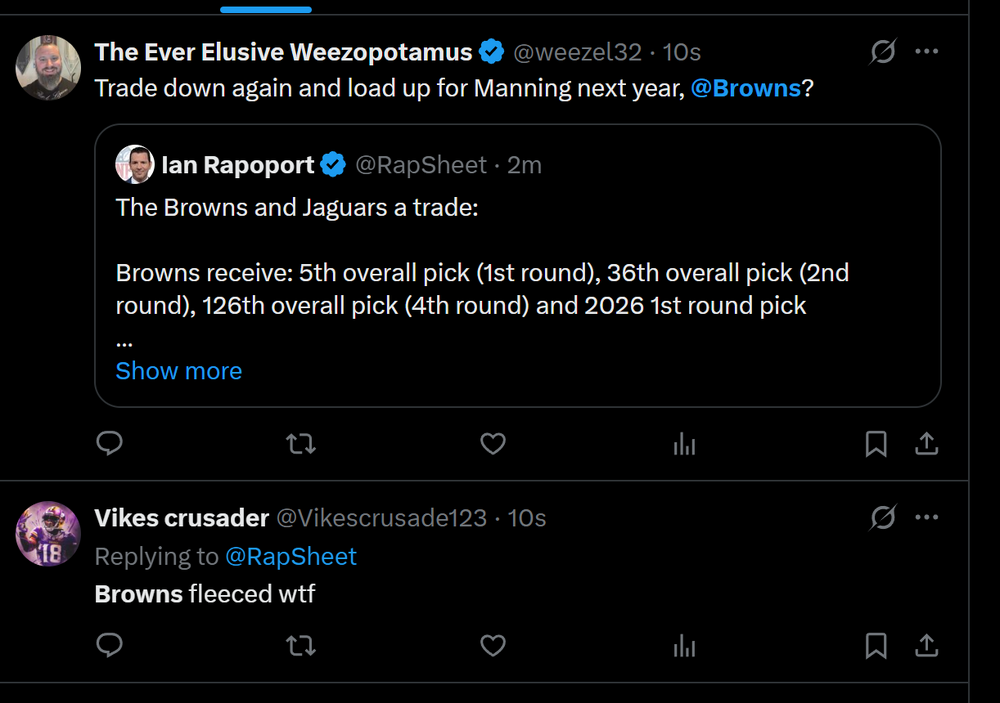
Task: Open more options for Vikes crusader tweet
Action: coord(927,518)
